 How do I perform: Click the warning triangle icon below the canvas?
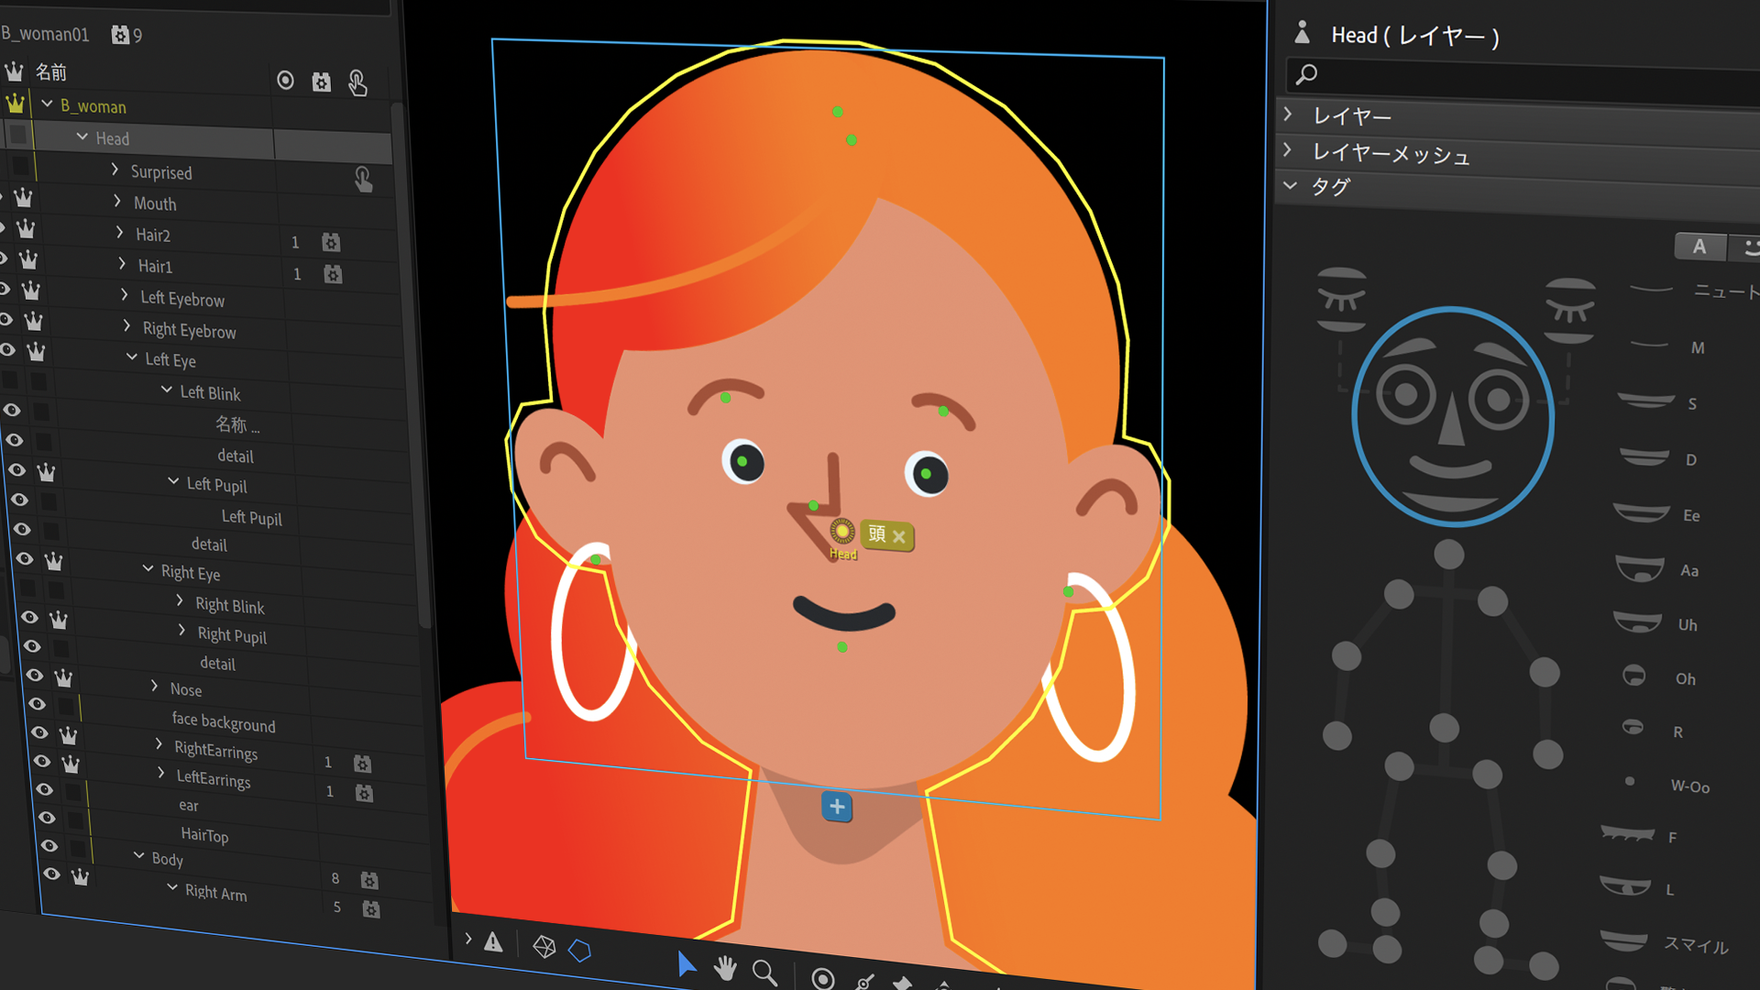pyautogui.click(x=493, y=942)
